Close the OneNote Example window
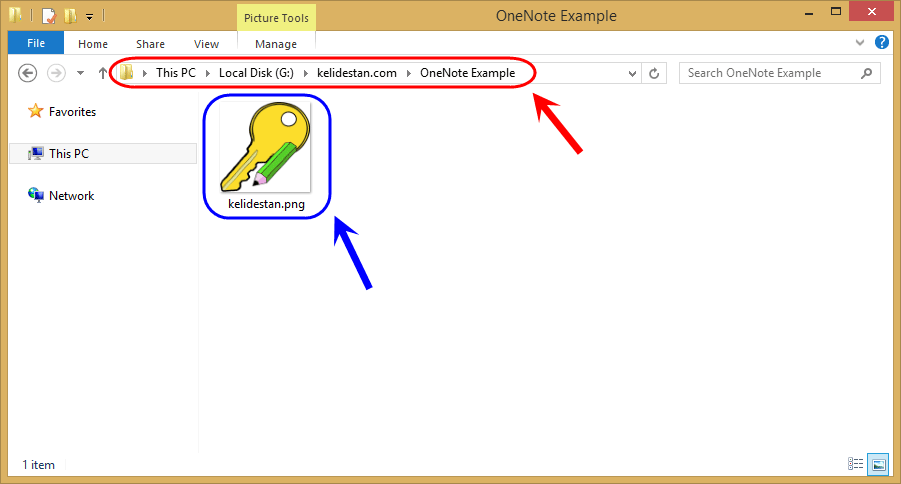 point(872,11)
